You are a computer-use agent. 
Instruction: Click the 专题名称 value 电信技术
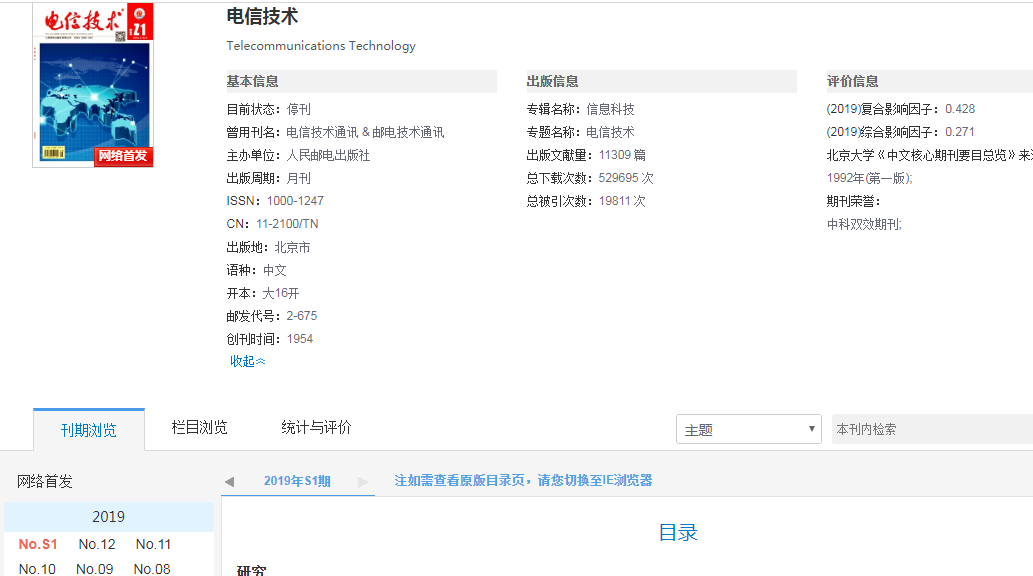611,132
